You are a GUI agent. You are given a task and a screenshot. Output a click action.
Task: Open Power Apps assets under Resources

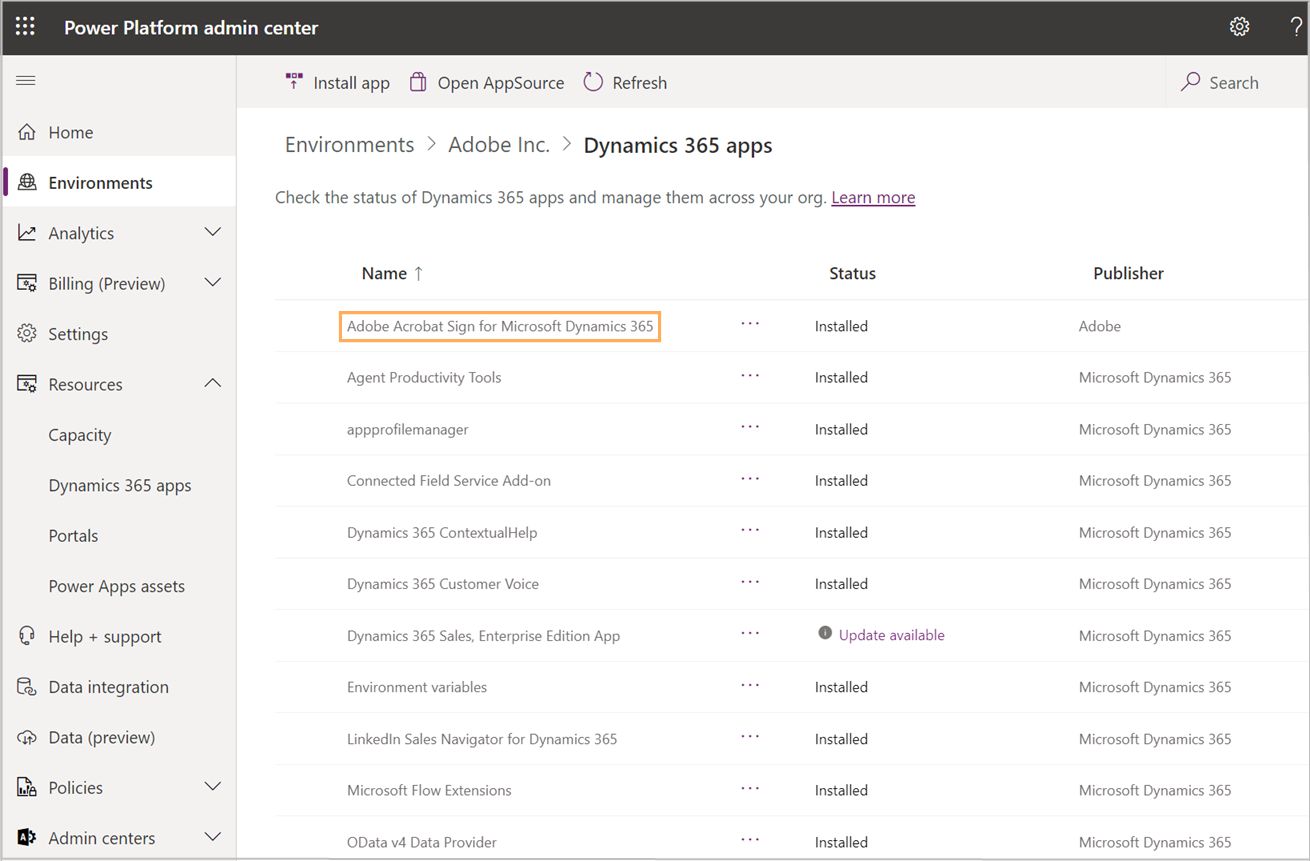click(x=117, y=586)
